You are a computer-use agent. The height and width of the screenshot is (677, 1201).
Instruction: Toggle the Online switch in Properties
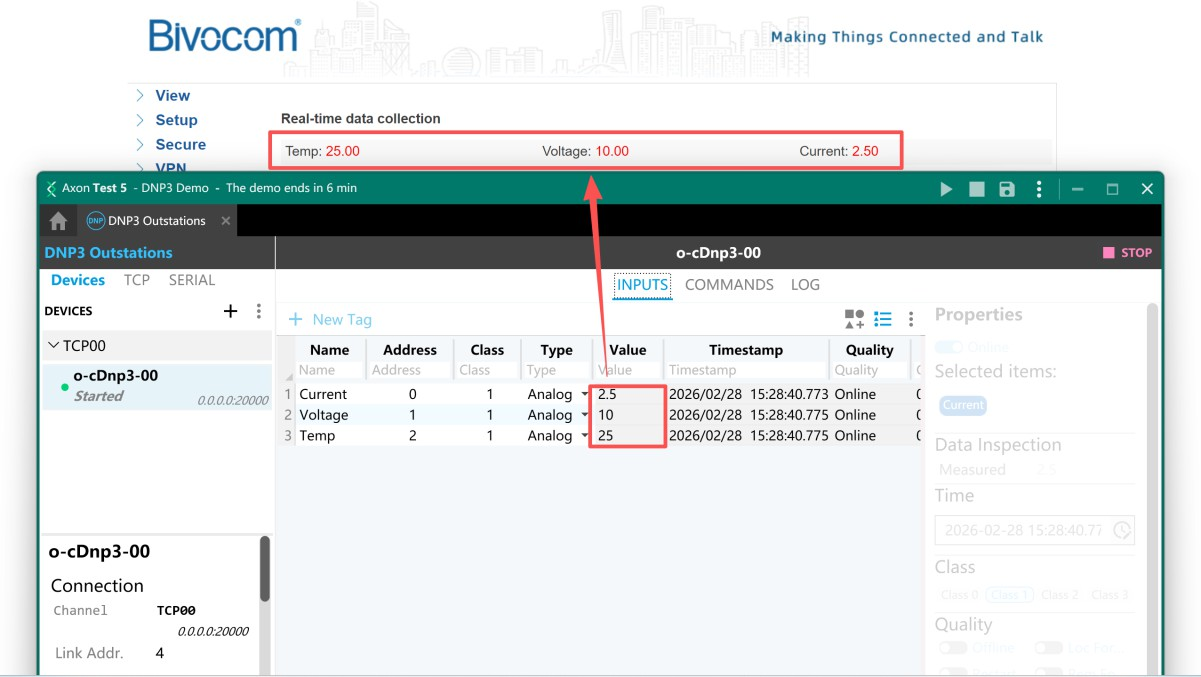click(x=948, y=347)
